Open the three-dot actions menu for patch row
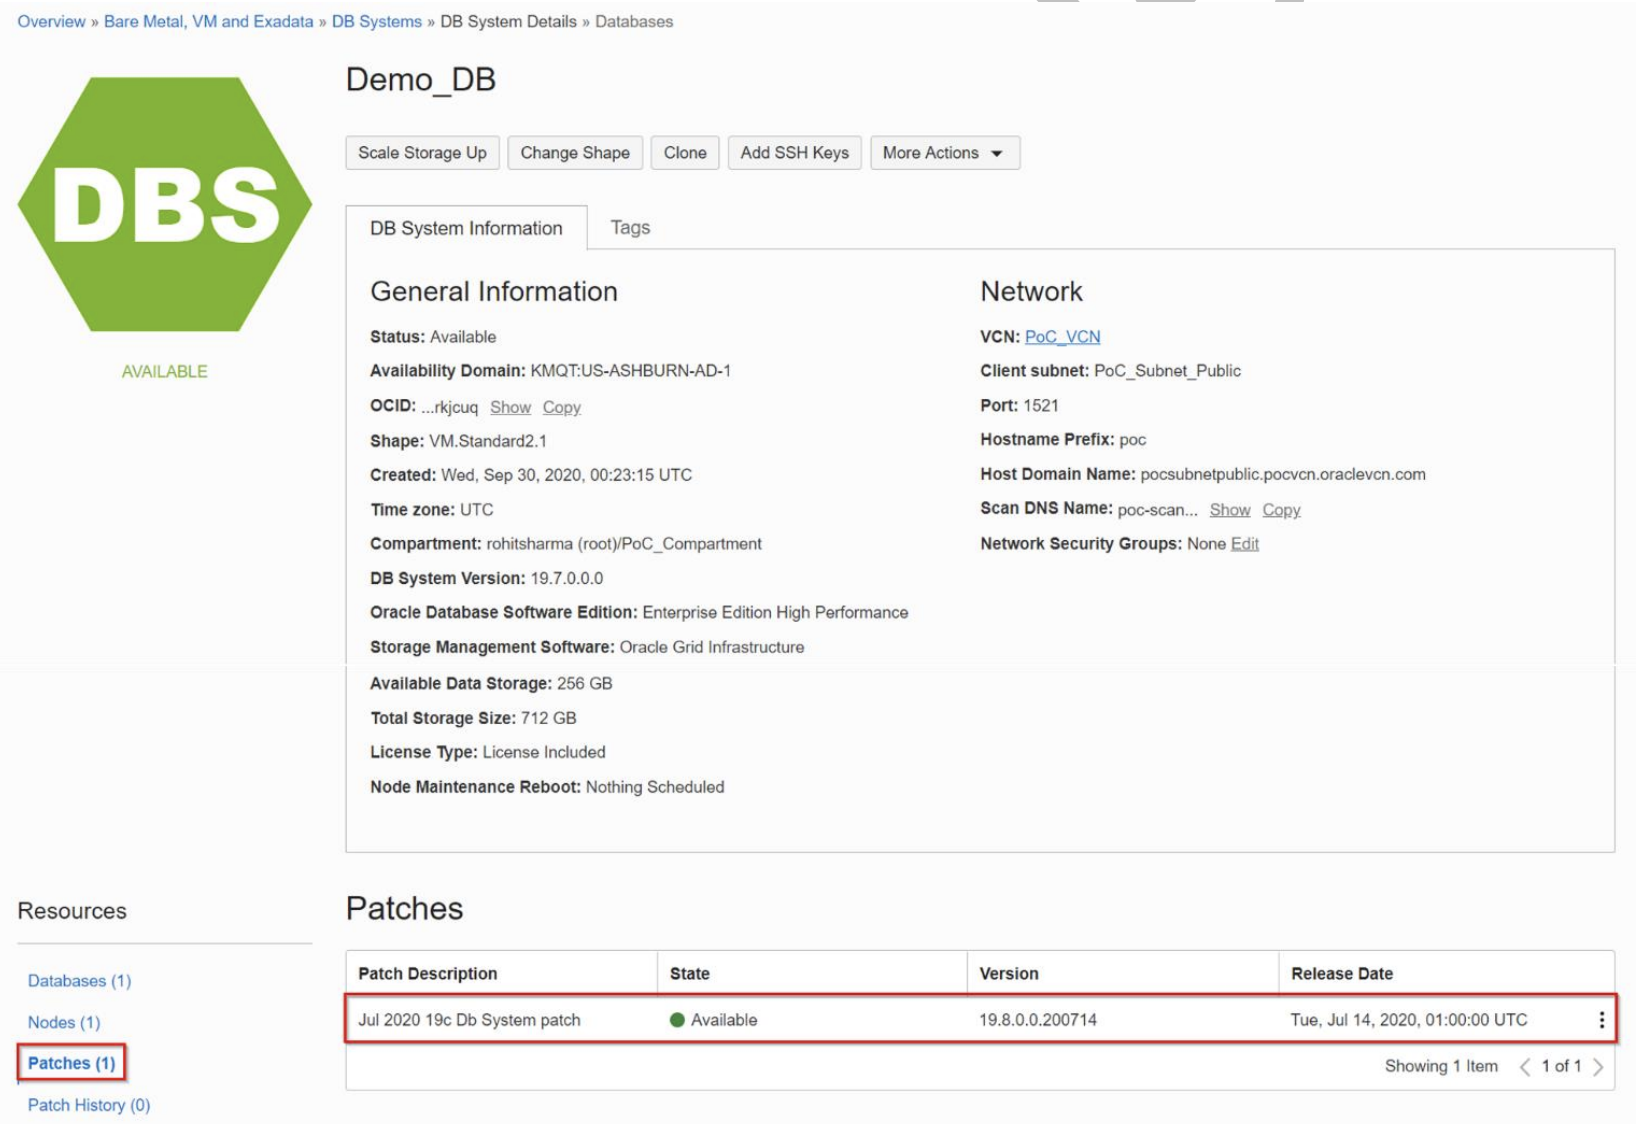1642x1124 pixels. click(x=1601, y=1020)
